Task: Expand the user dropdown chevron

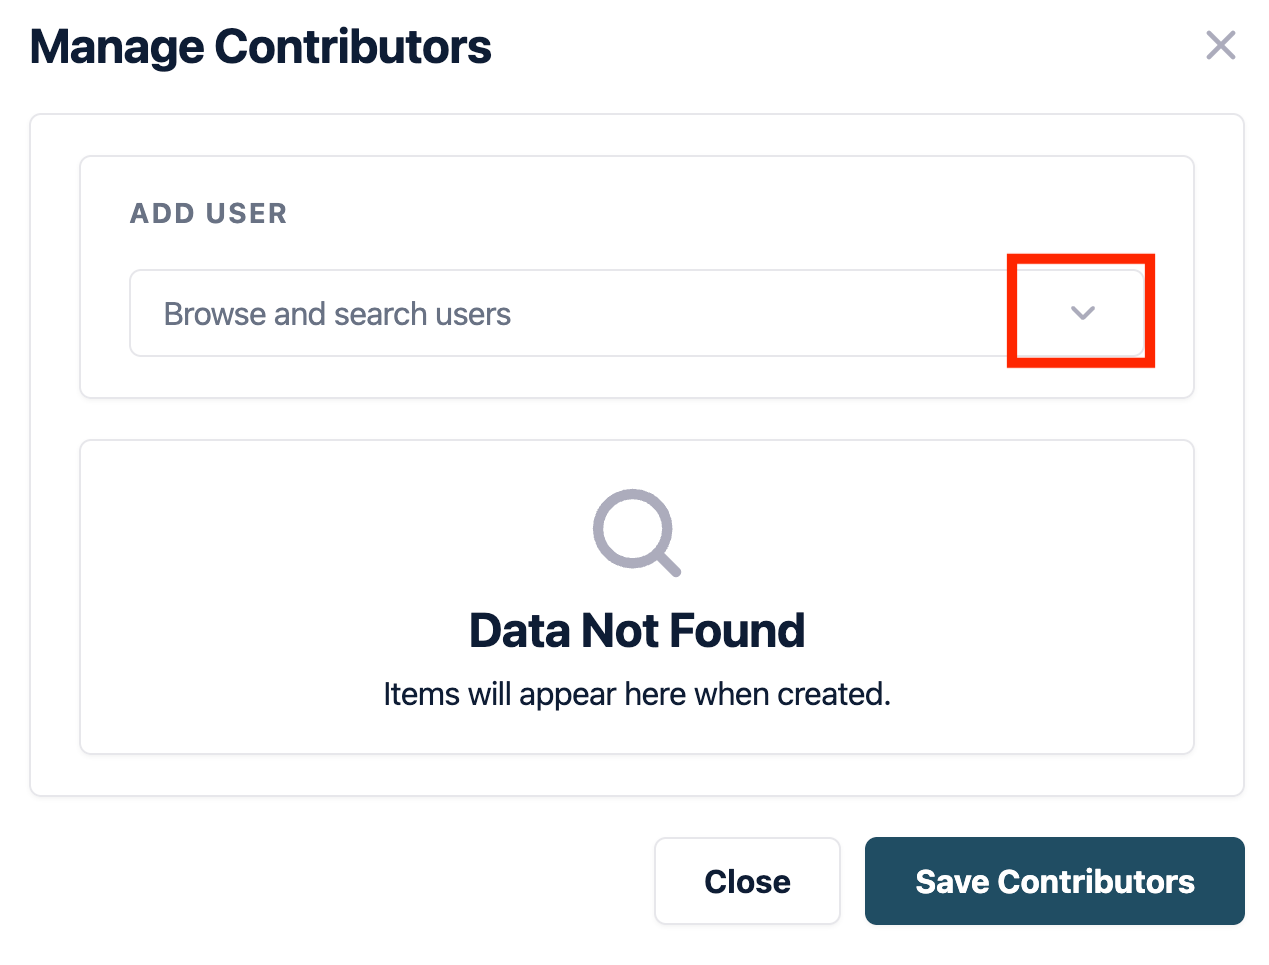Action: point(1082,313)
